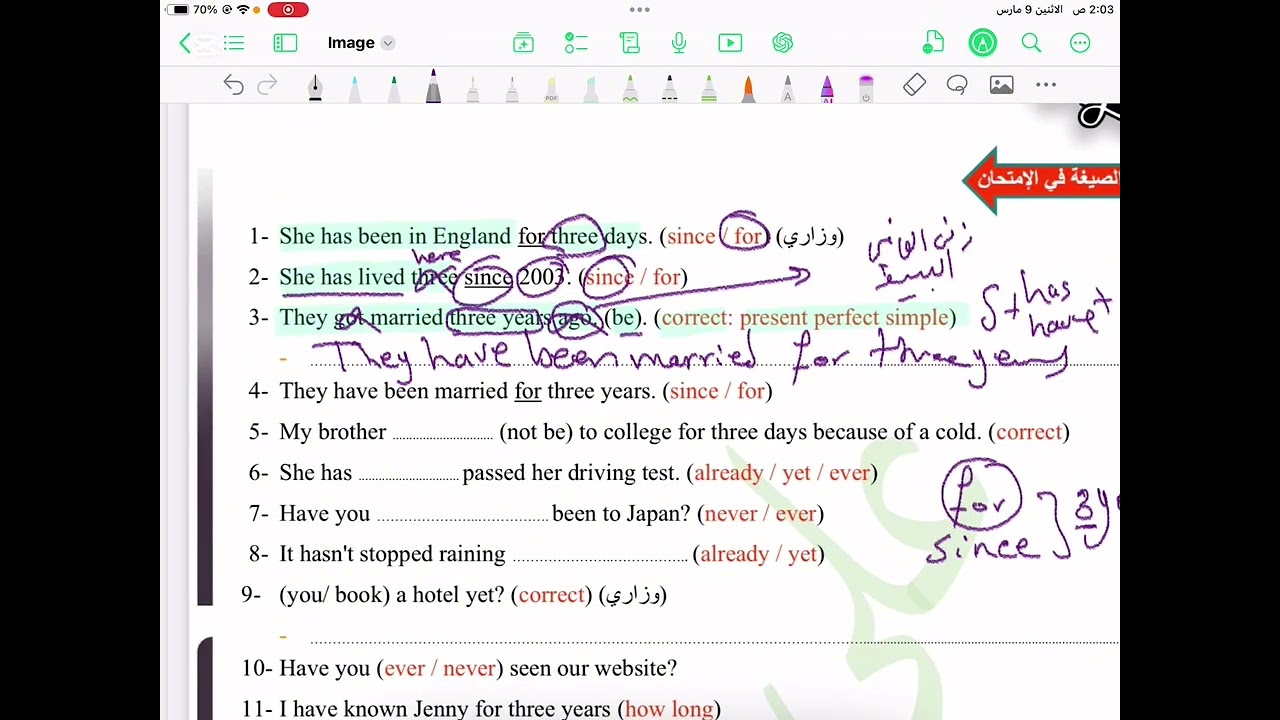Select the black fountain pen tool
Image resolution: width=1280 pixels, height=720 pixels.
[315, 87]
